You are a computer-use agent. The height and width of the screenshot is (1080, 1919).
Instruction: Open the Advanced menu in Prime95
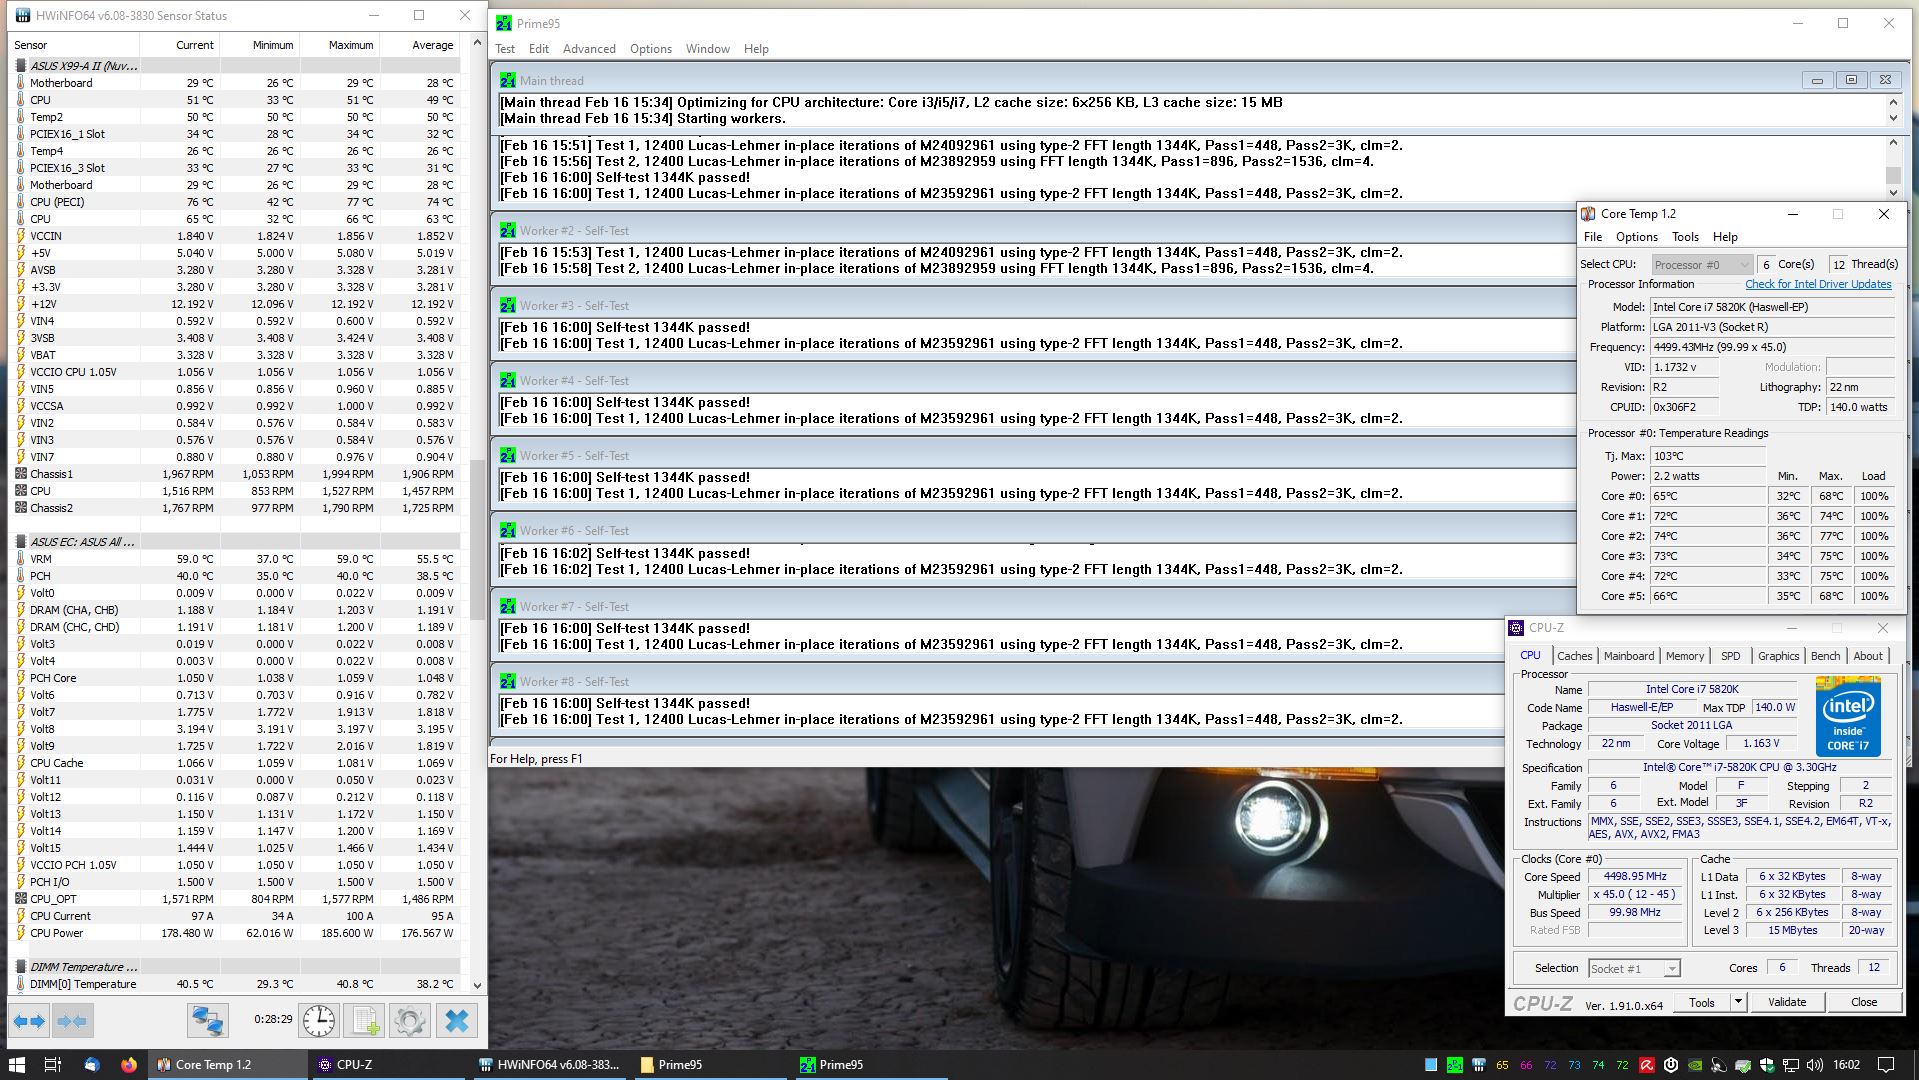coord(589,48)
